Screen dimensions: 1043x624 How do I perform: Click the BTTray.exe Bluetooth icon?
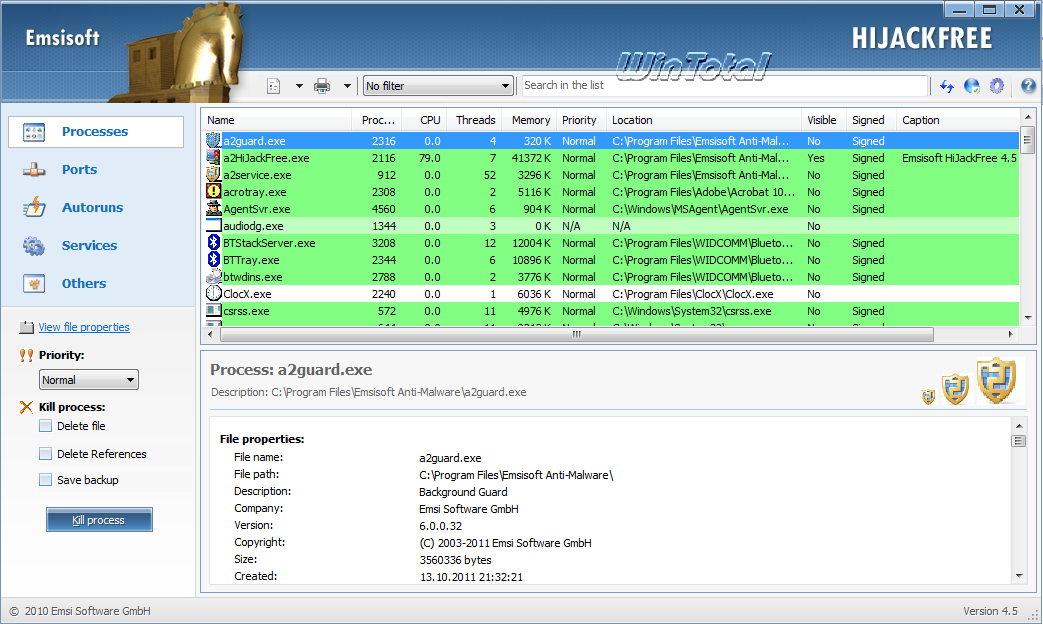214,259
